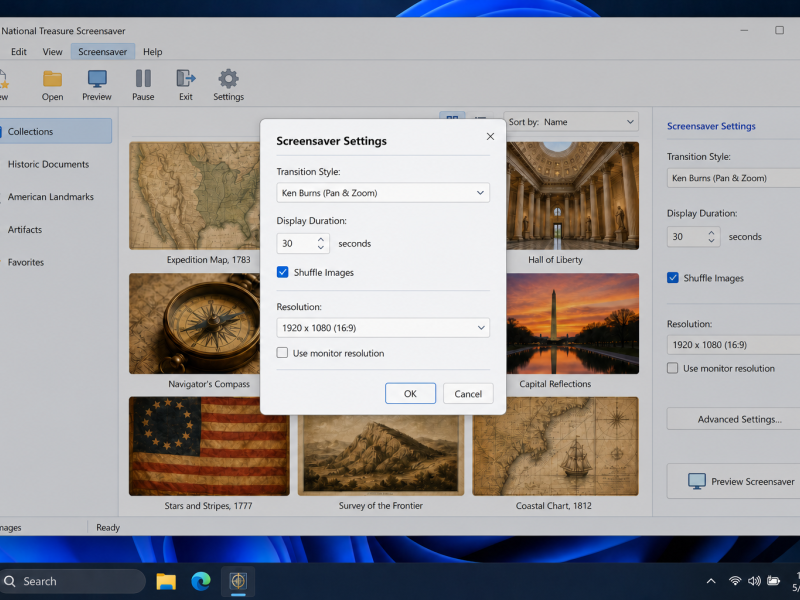This screenshot has width=800, height=600.
Task: Open the Sort by Name dropdown
Action: 571,122
